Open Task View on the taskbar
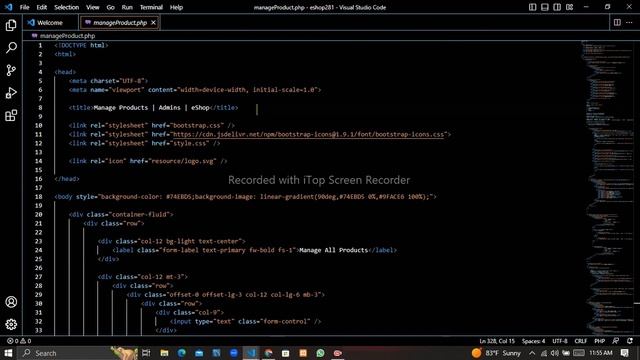 pyautogui.click(x=146, y=353)
